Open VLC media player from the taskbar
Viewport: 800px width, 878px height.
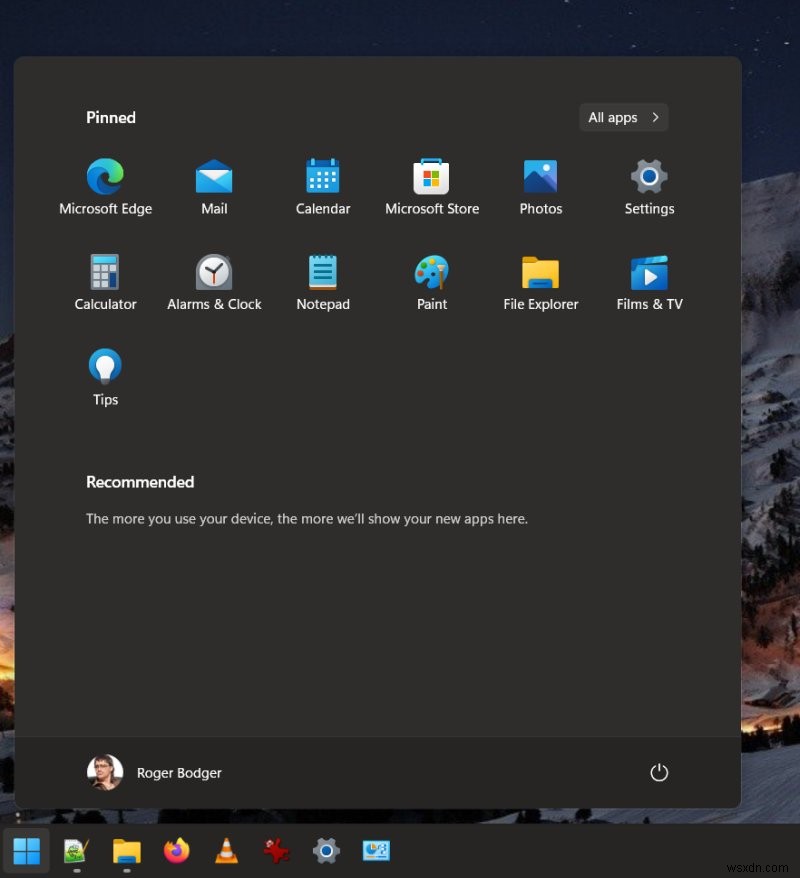point(226,851)
